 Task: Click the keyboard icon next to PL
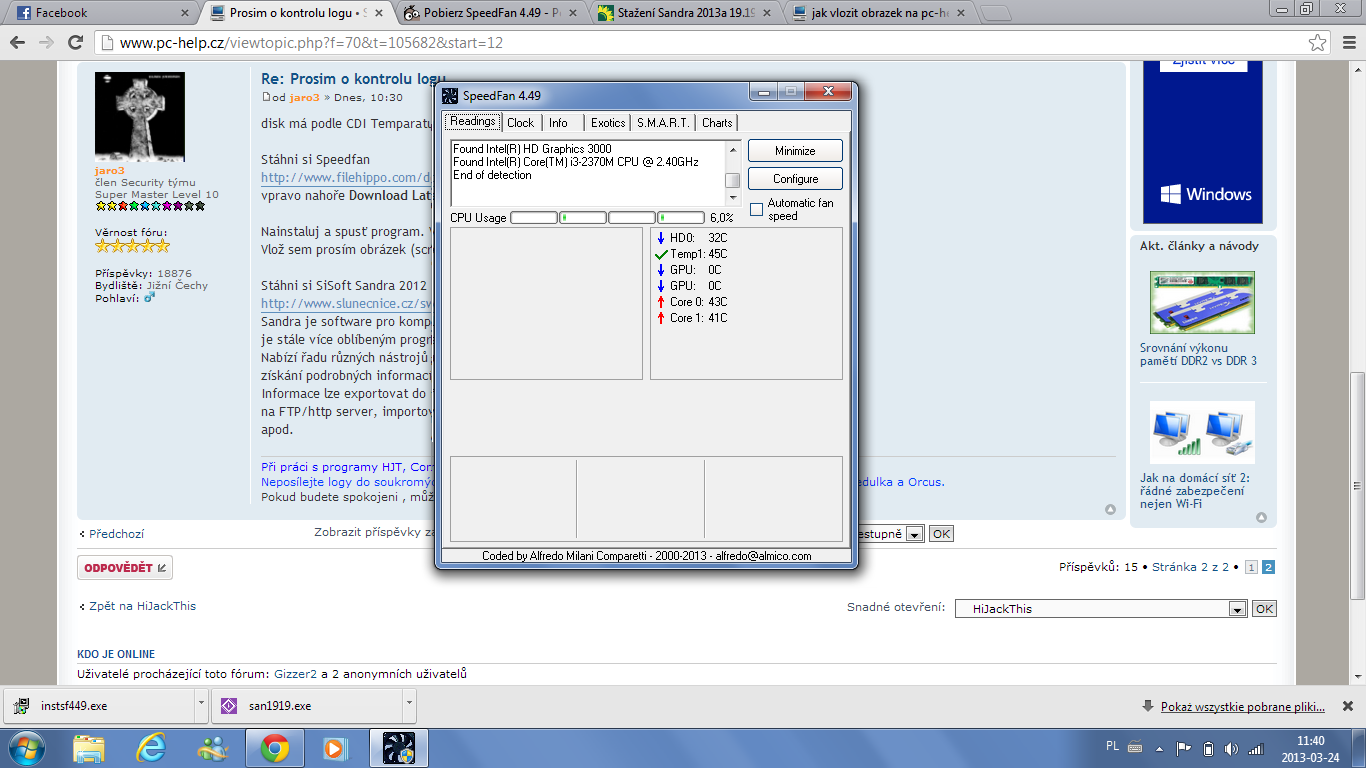(x=1135, y=747)
